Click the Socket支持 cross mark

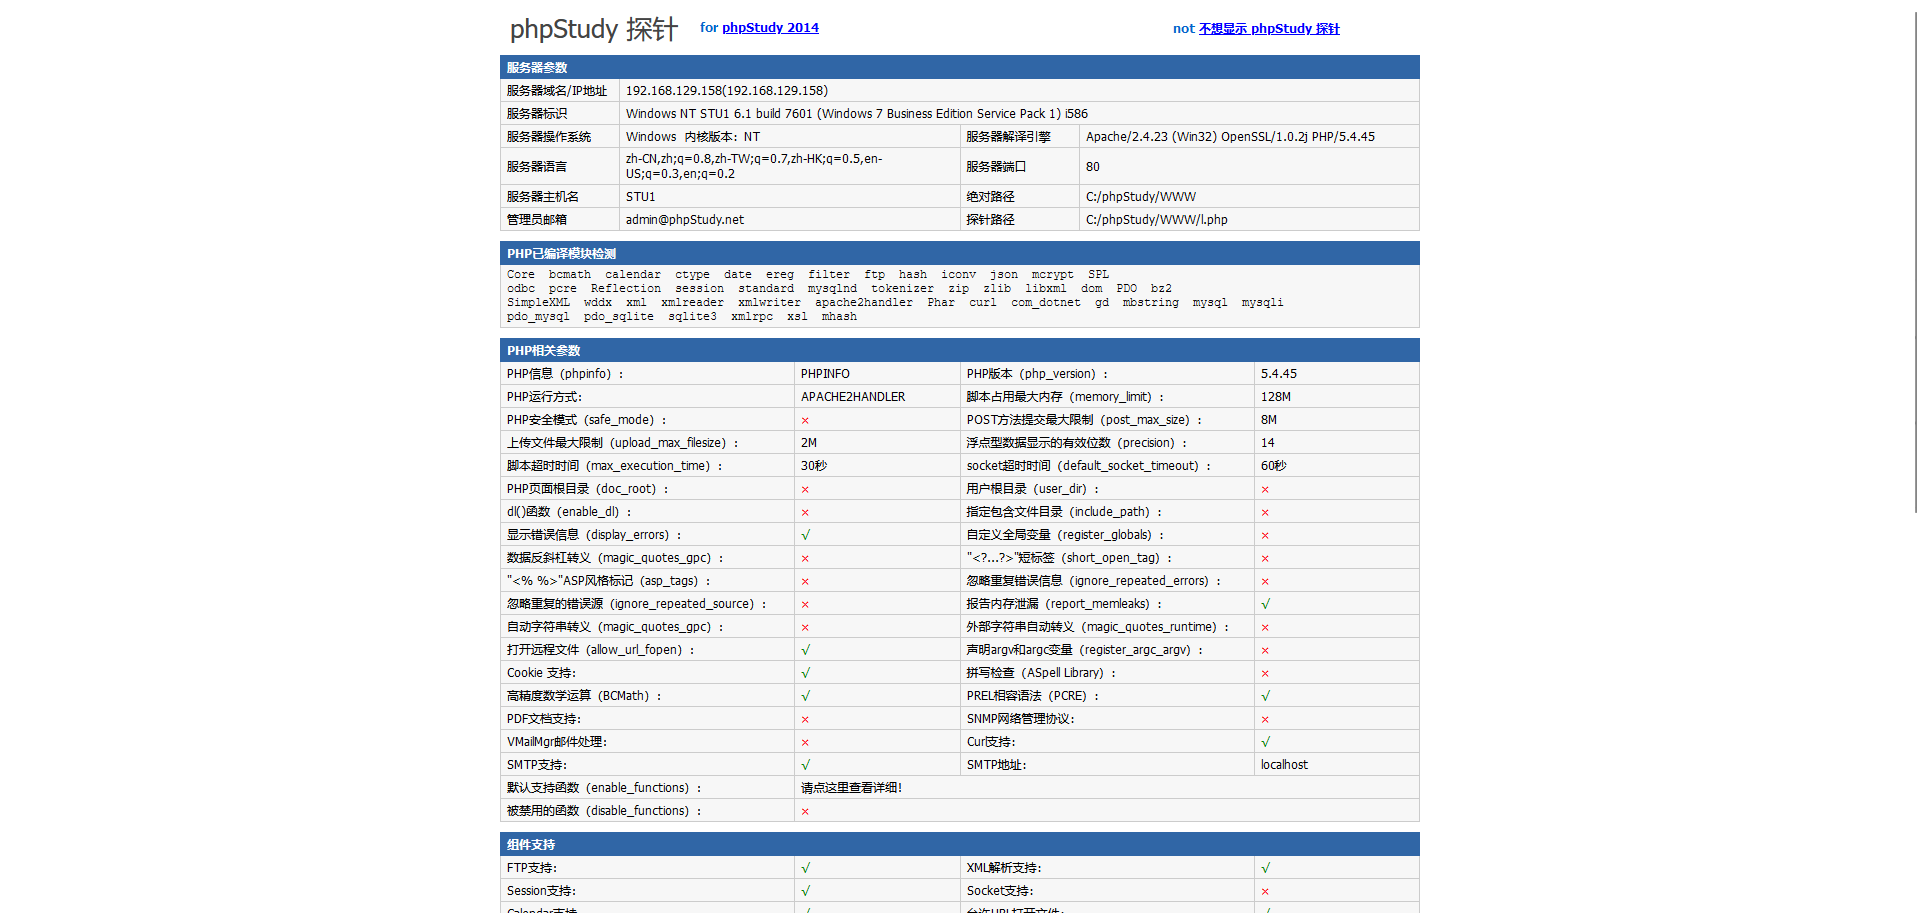pos(1265,892)
